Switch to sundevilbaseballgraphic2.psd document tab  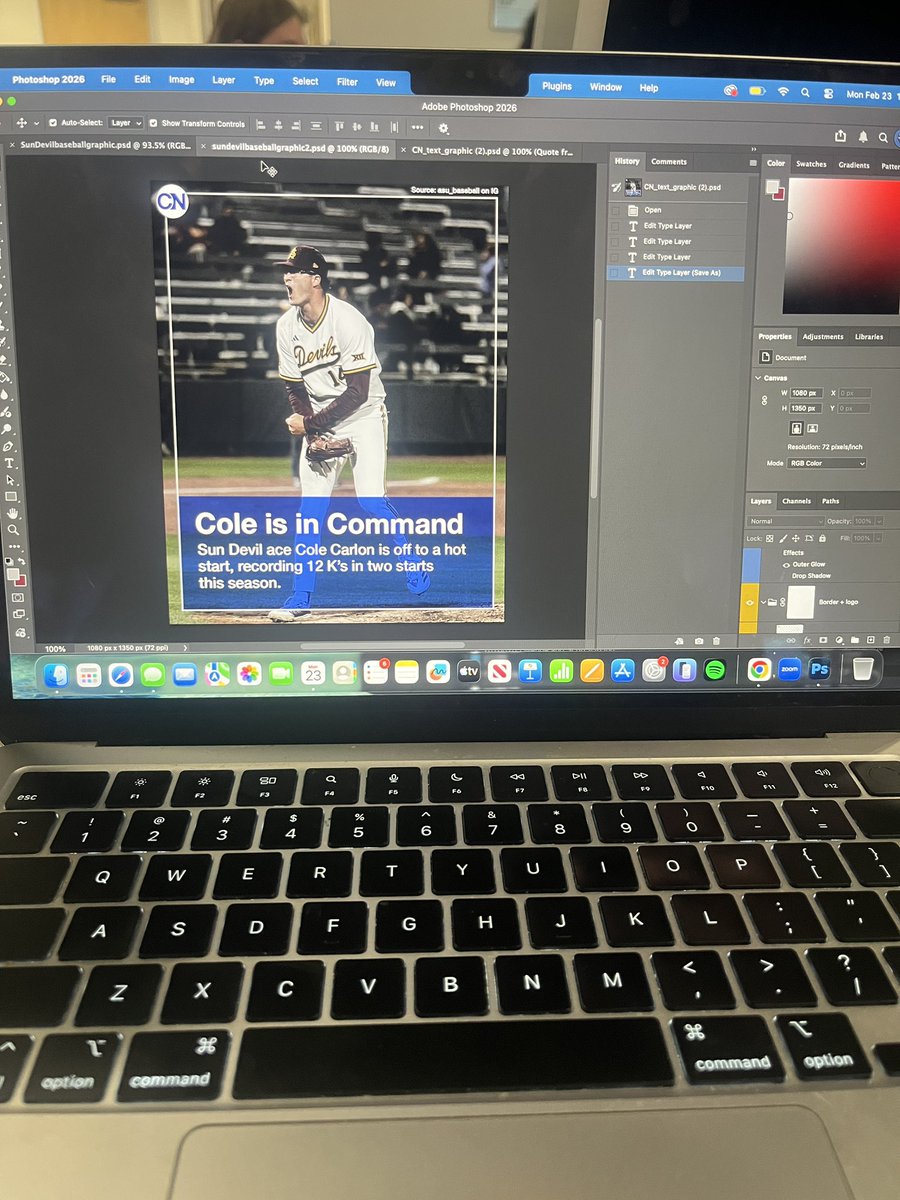coord(297,147)
